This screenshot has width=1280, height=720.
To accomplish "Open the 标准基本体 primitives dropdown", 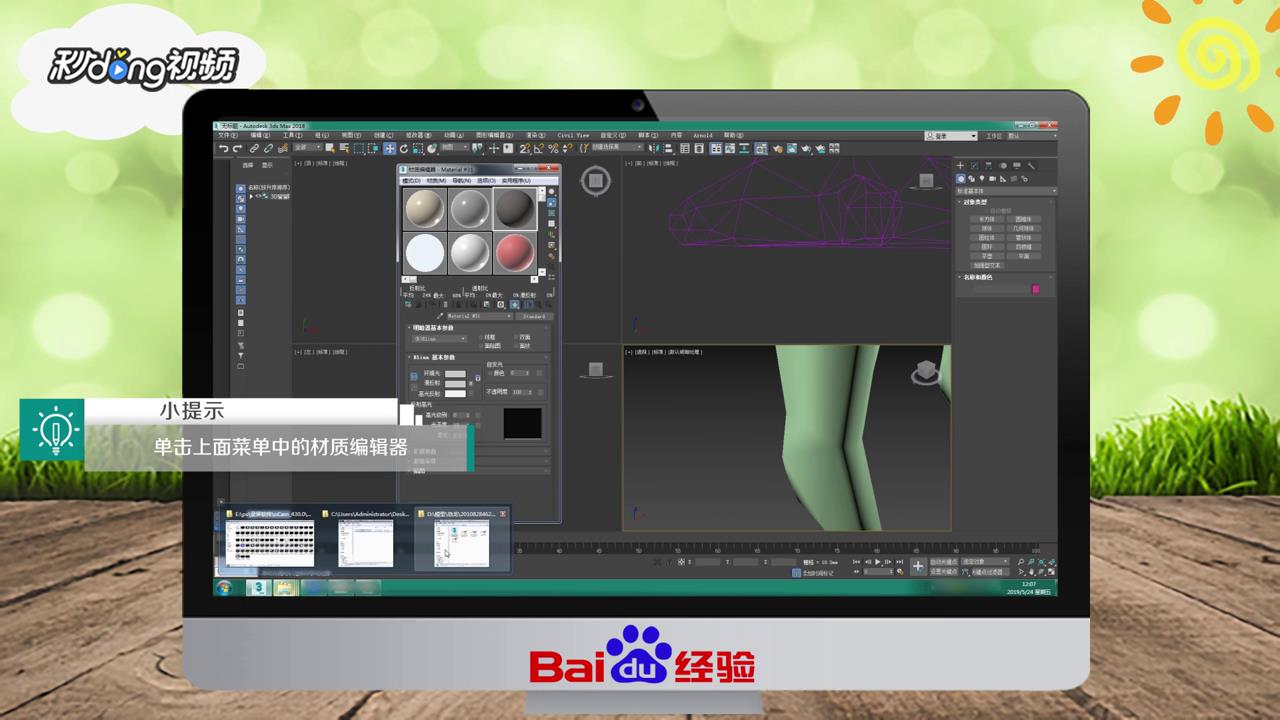I will click(1006, 191).
